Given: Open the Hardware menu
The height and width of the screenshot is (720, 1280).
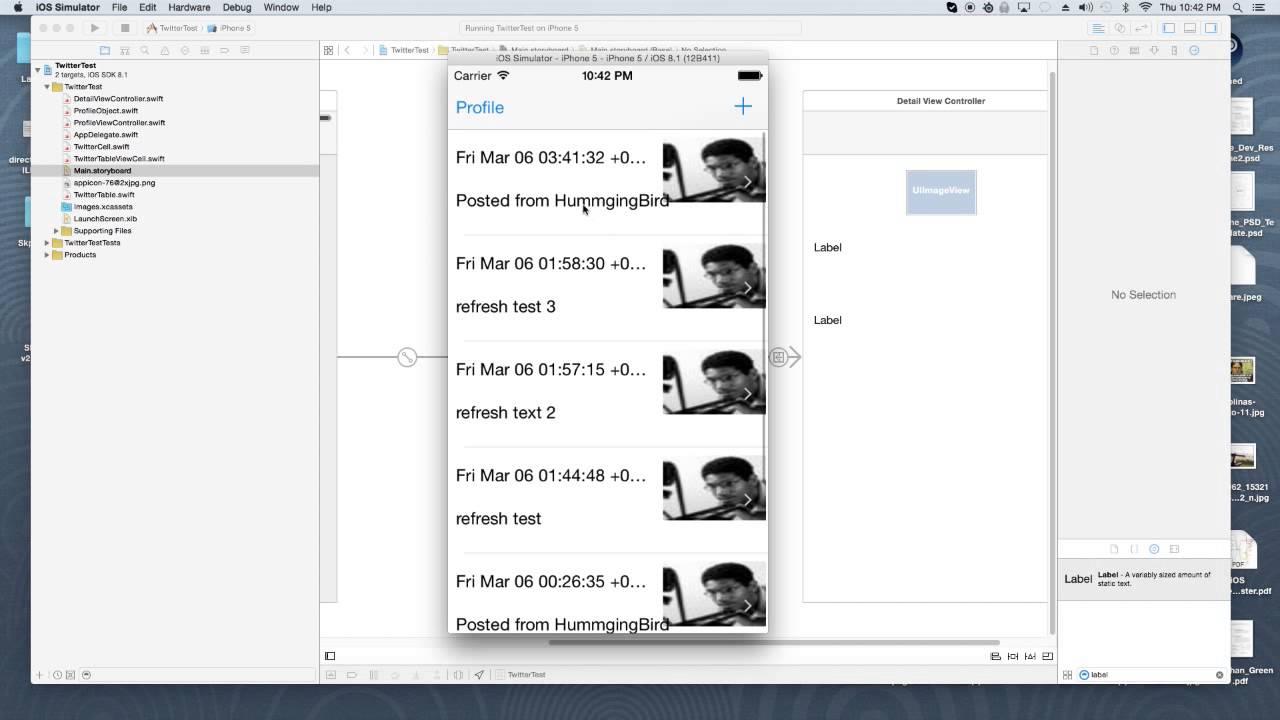Looking at the screenshot, I should 189,7.
